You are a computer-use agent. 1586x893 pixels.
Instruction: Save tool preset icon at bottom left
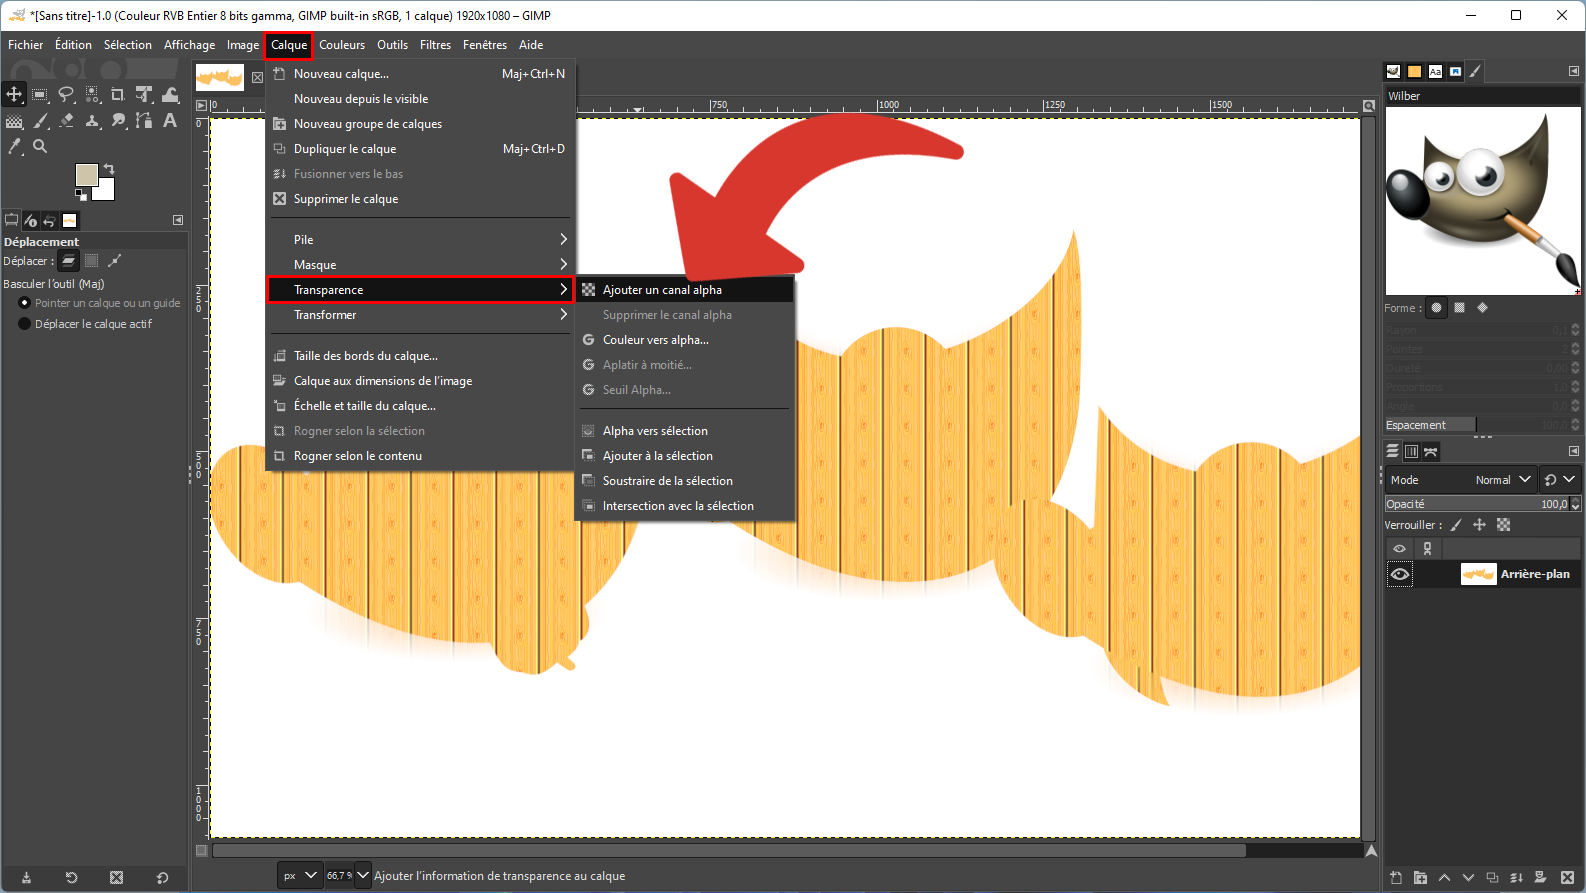pyautogui.click(x=26, y=878)
